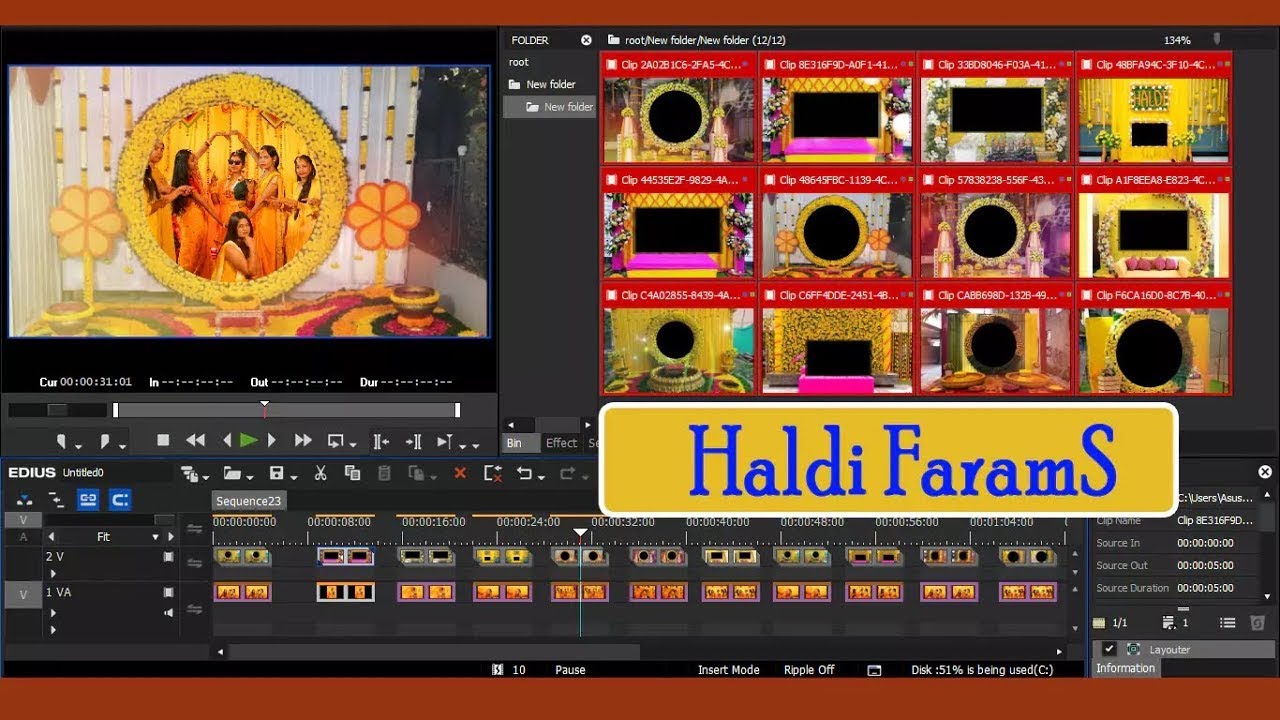Click the Set In point button
Screen dimensions: 1280x720
pyautogui.click(x=61, y=441)
